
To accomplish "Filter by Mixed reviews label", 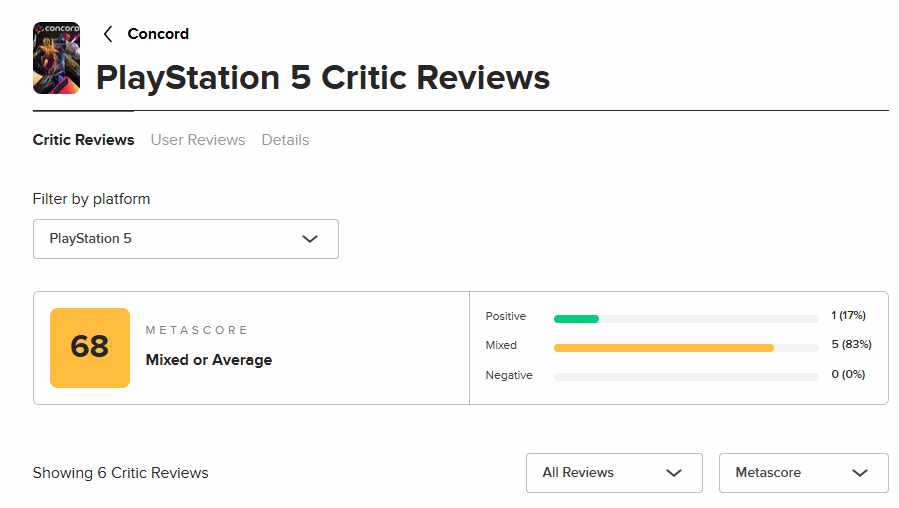I will point(502,345).
